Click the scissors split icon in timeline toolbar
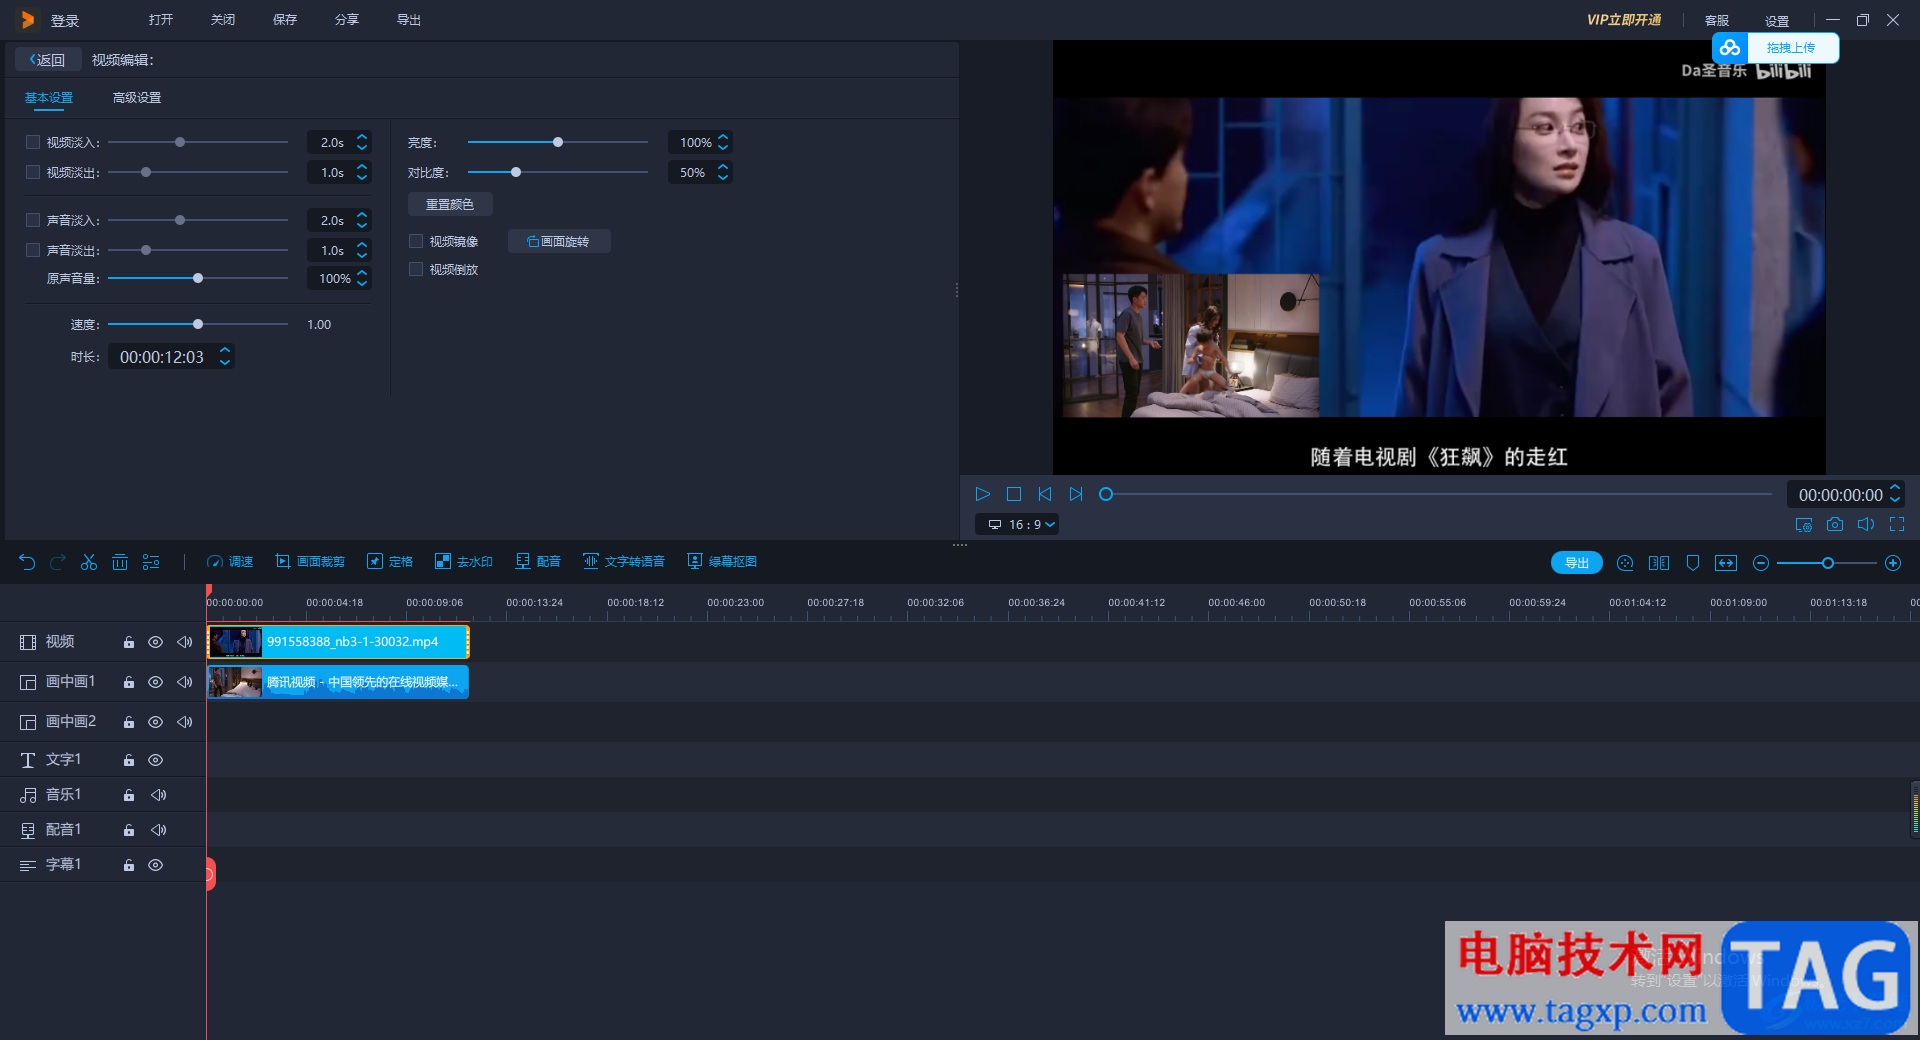This screenshot has width=1920, height=1040. coord(89,562)
